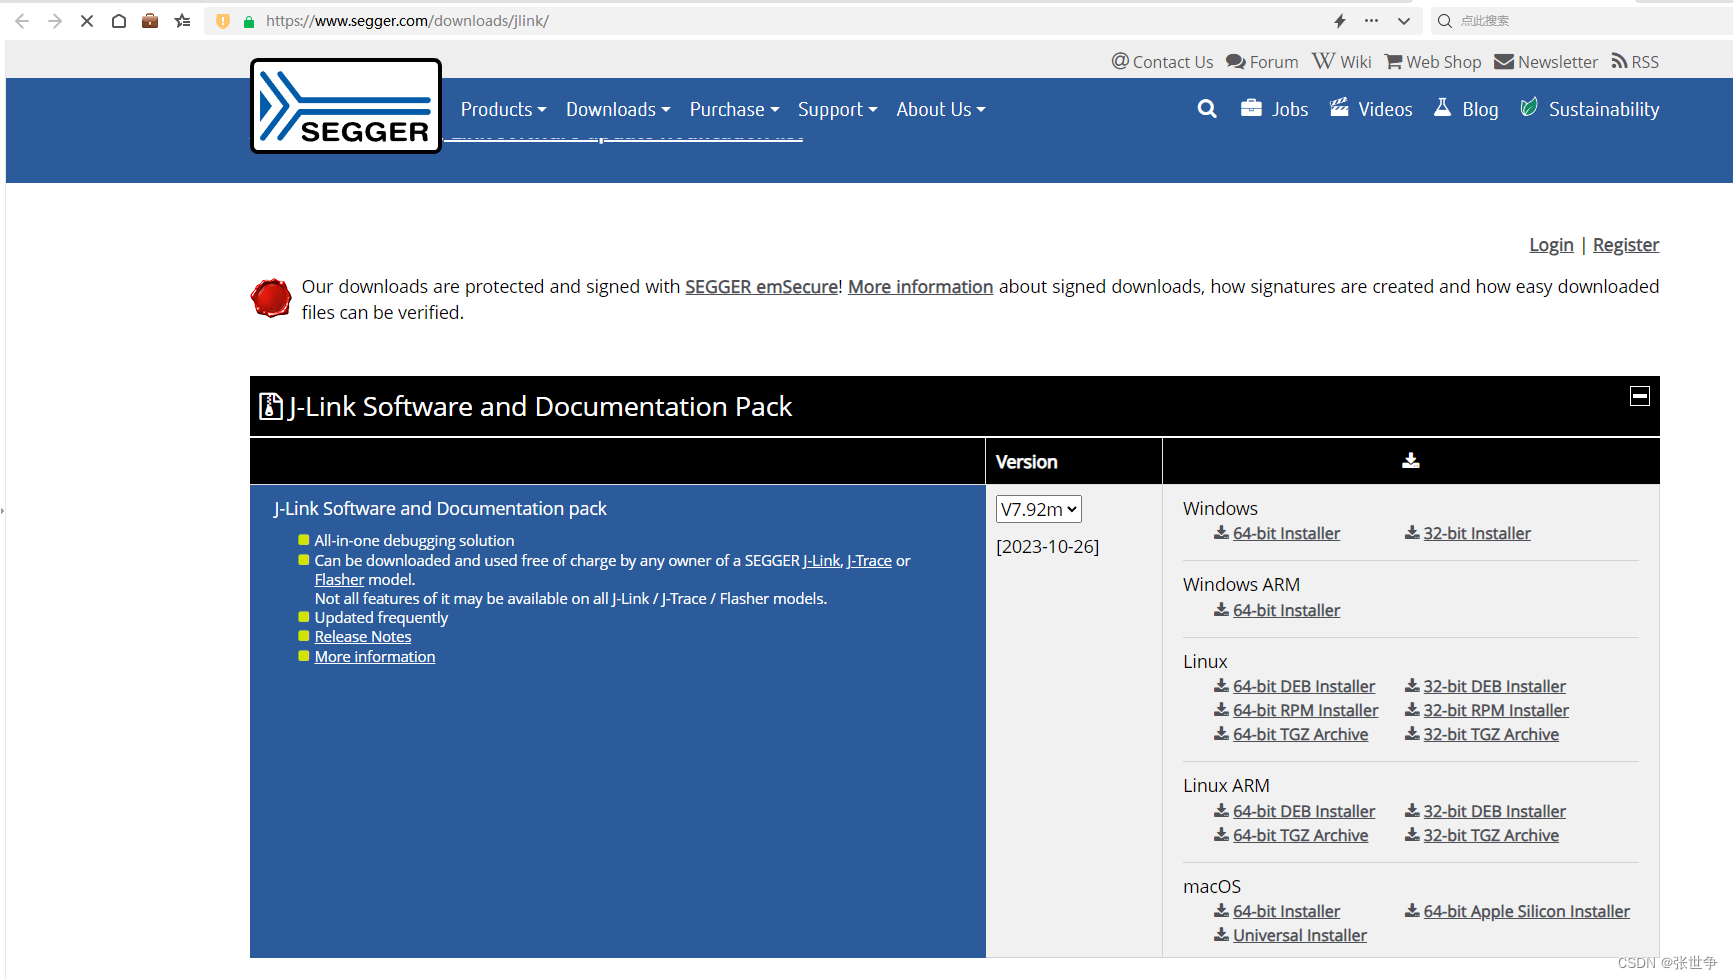Viewport: 1733px width, 979px height.
Task: Go back with browser back arrow
Action: (22, 21)
